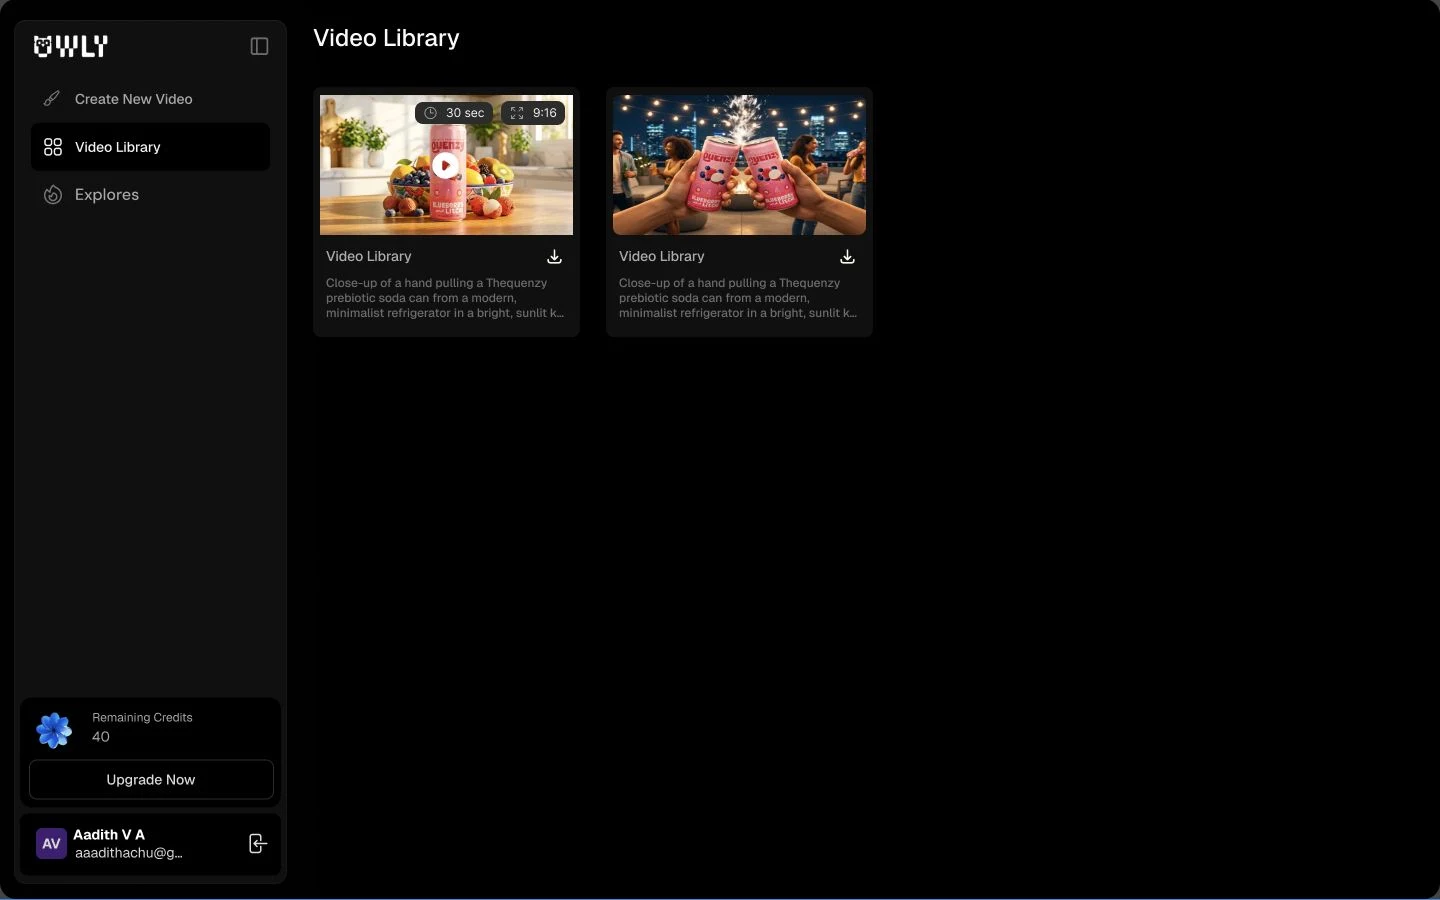Click the 30 sec duration badge

click(454, 113)
